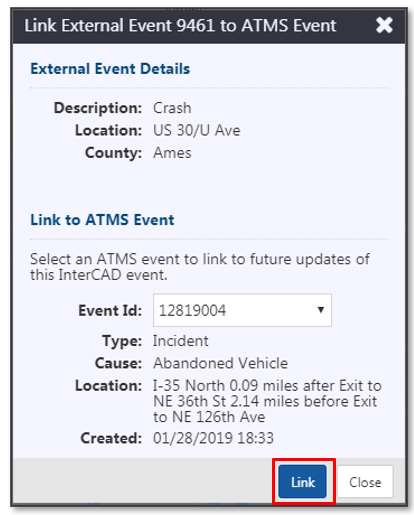The image size is (414, 515).
Task: Open the Event Id dropdown showing 12819004
Action: [x=242, y=310]
